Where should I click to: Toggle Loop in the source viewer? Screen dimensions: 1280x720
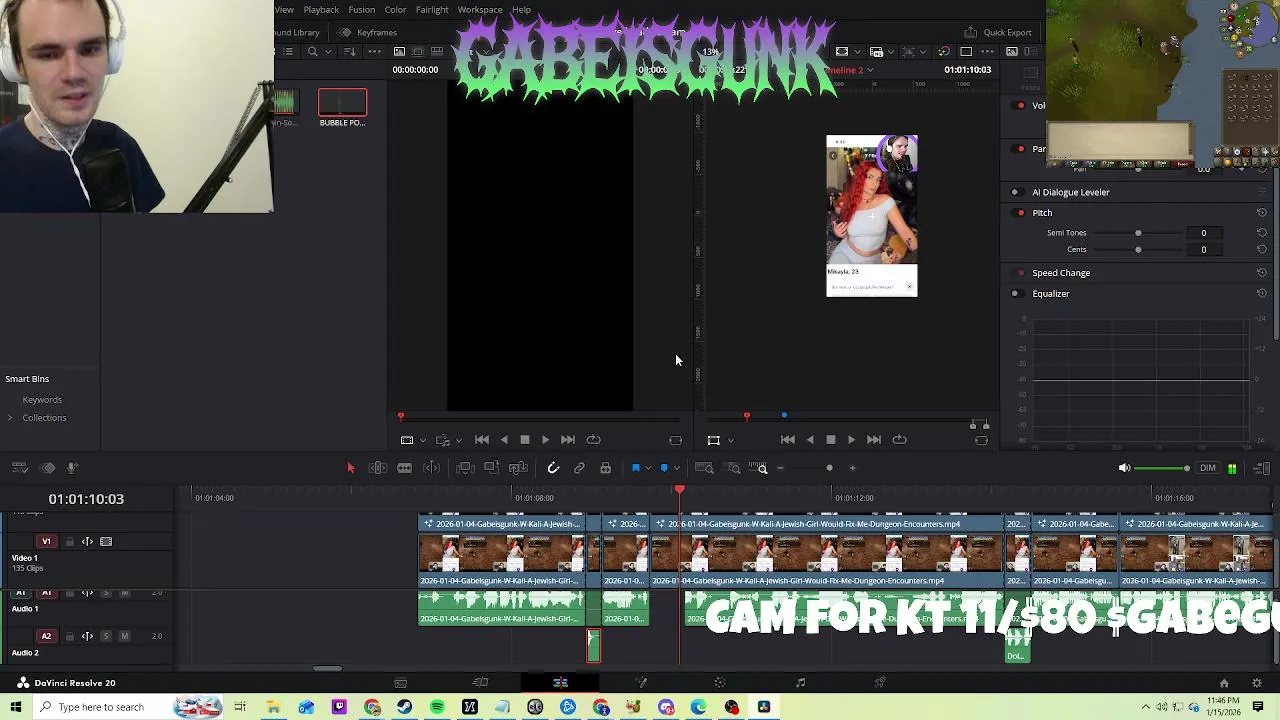tap(594, 440)
